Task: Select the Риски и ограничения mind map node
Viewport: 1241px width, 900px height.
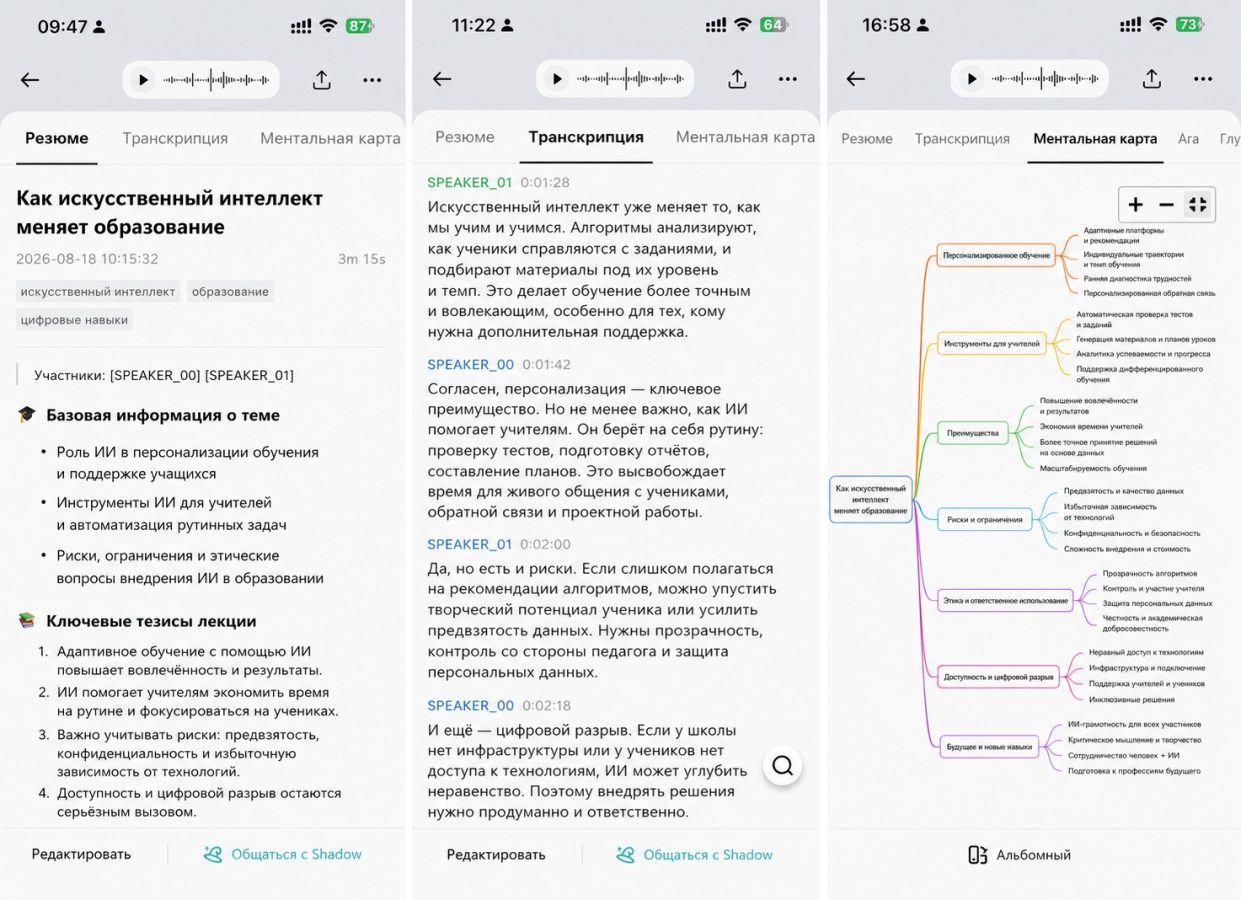Action: click(x=985, y=519)
